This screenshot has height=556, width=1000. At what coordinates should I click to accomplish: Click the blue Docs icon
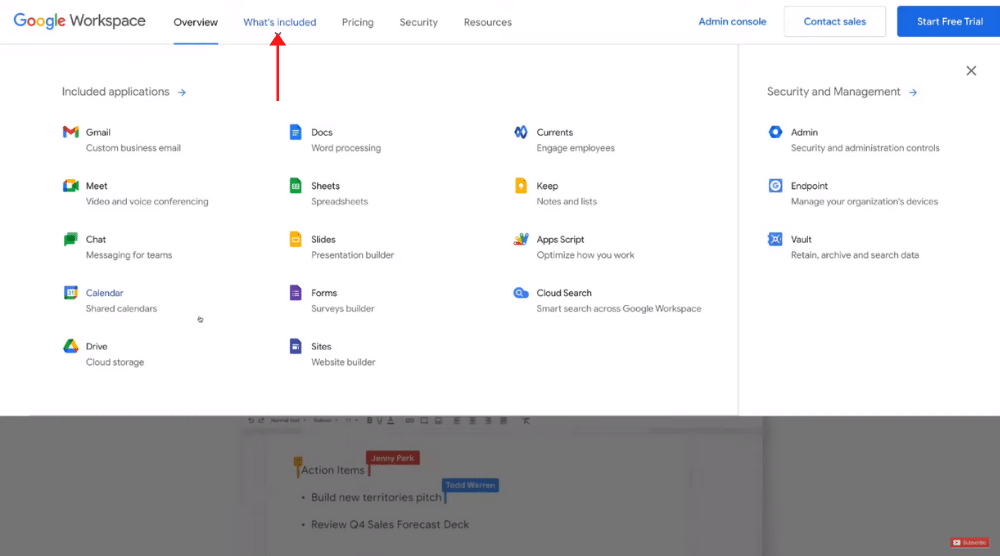[x=295, y=132]
